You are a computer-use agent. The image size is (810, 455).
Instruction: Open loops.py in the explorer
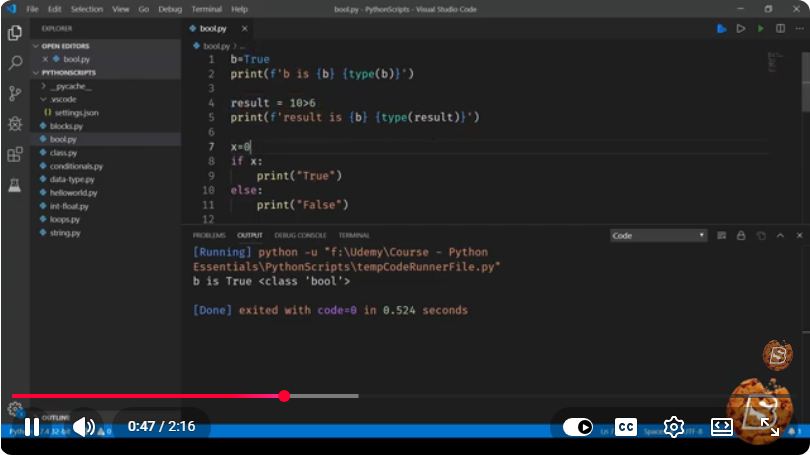click(x=65, y=219)
